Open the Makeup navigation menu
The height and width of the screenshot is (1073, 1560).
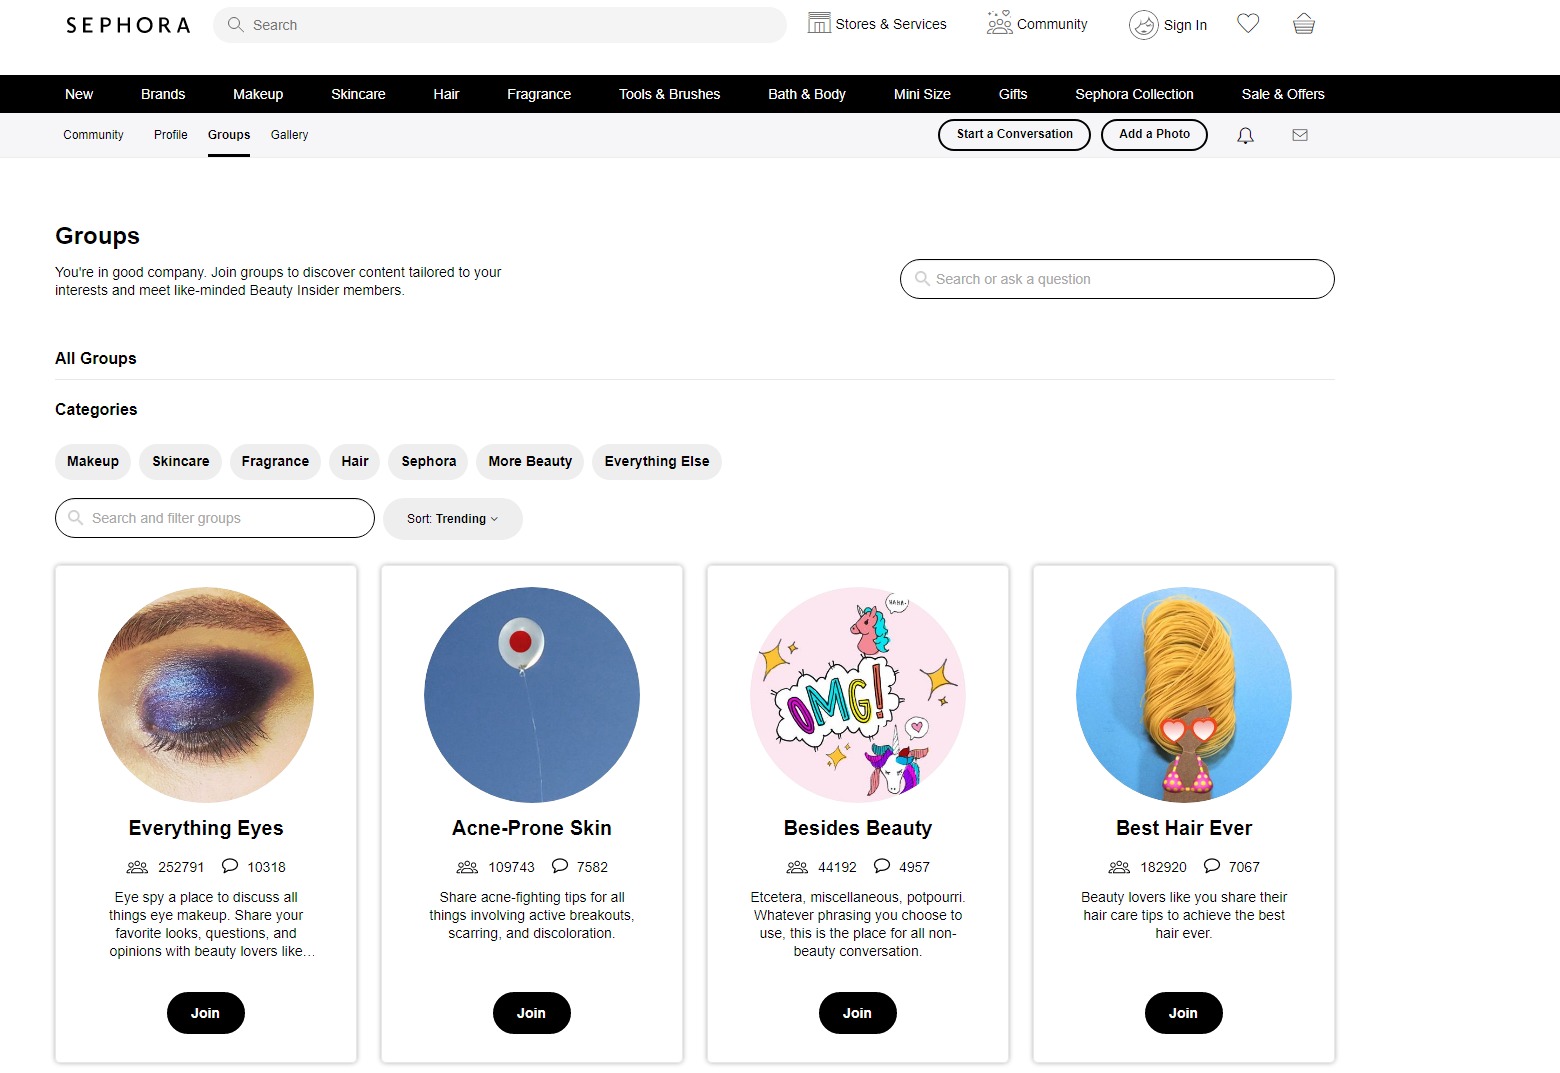(x=258, y=94)
